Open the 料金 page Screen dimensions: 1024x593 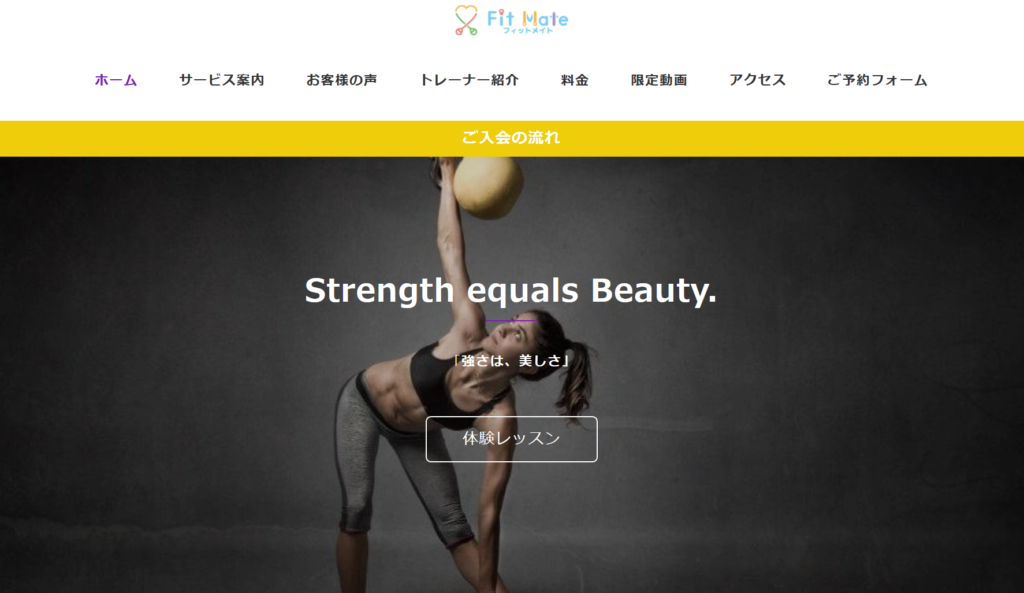[575, 80]
